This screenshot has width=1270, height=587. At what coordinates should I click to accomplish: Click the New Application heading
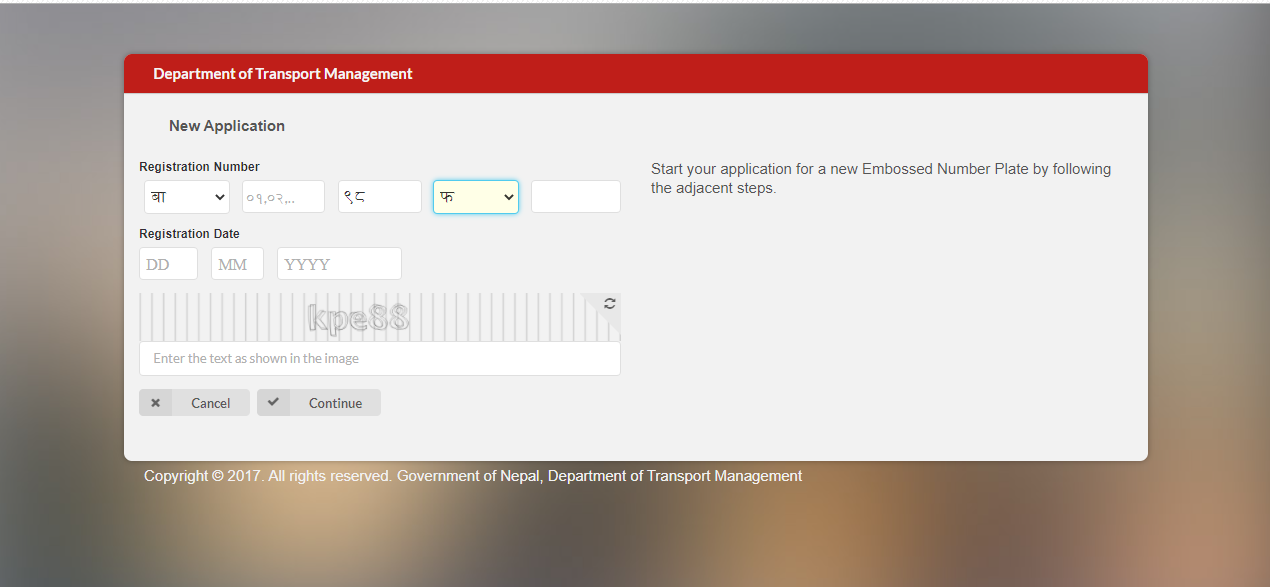[227, 126]
